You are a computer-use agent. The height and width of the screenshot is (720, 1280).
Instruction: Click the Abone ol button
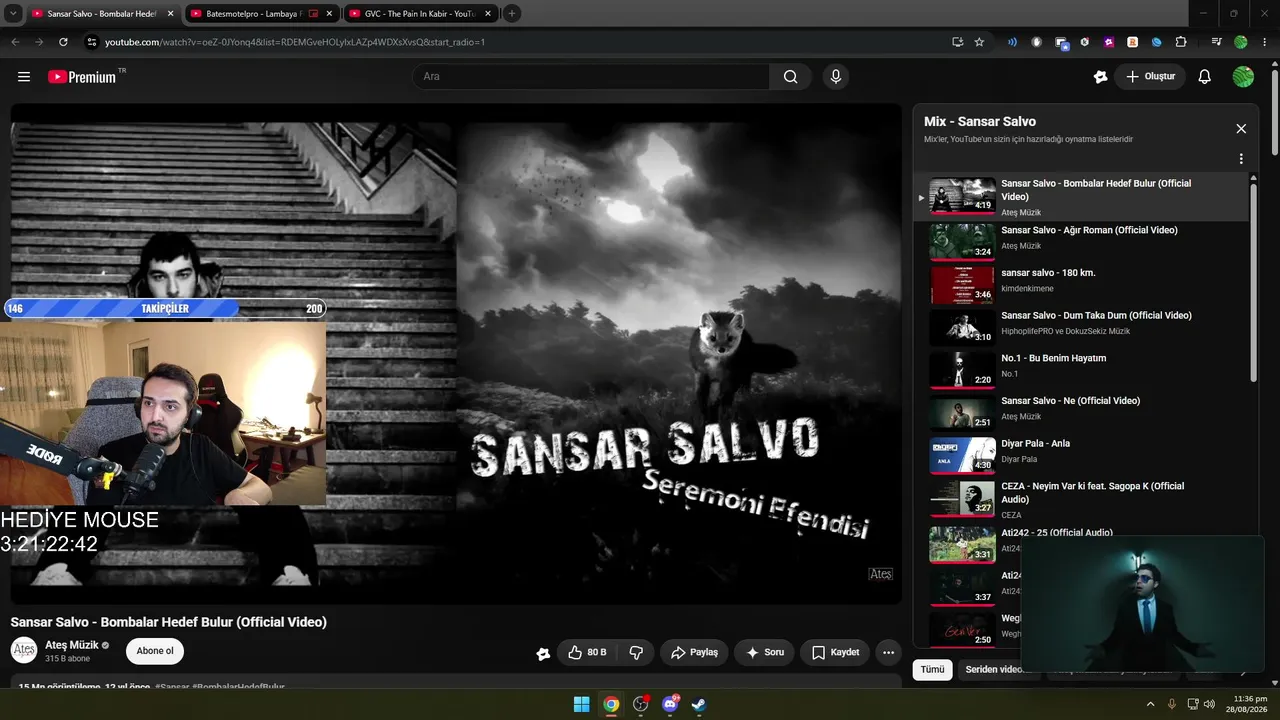click(x=155, y=651)
